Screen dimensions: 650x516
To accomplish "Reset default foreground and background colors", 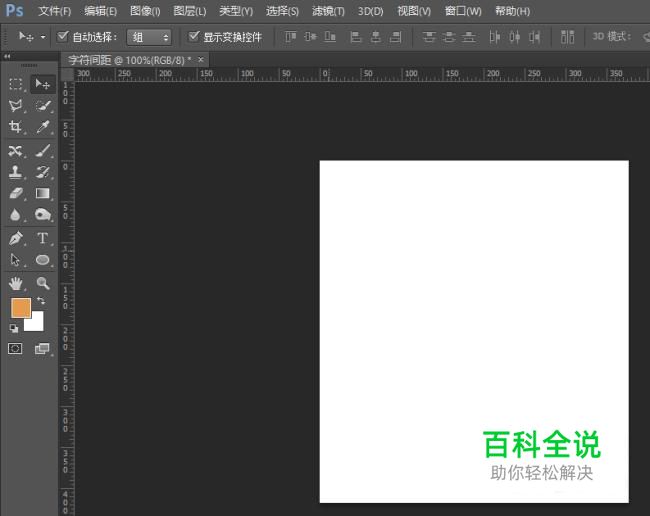I will 14,329.
